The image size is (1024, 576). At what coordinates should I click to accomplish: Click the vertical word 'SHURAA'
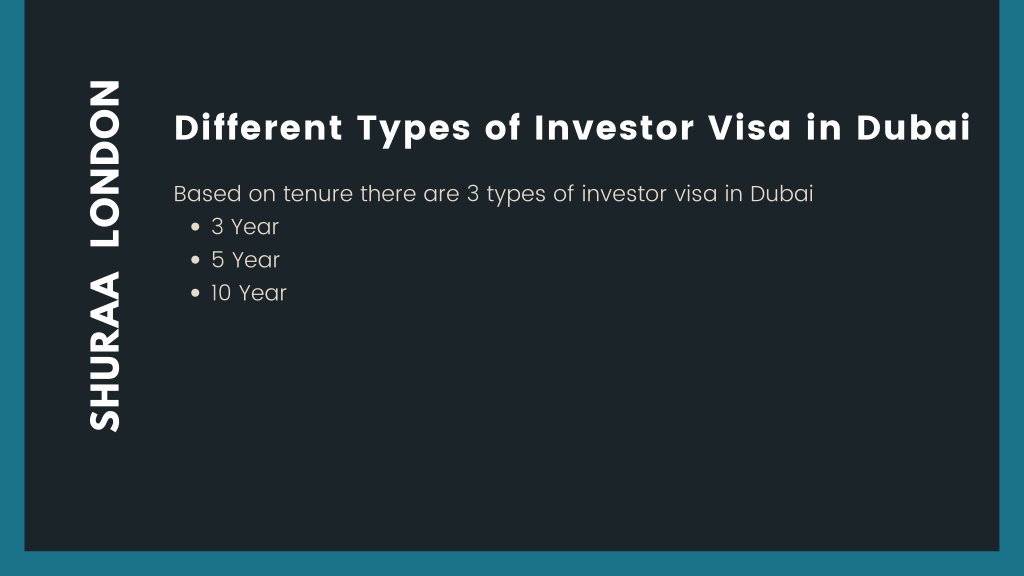pyautogui.click(x=105, y=351)
